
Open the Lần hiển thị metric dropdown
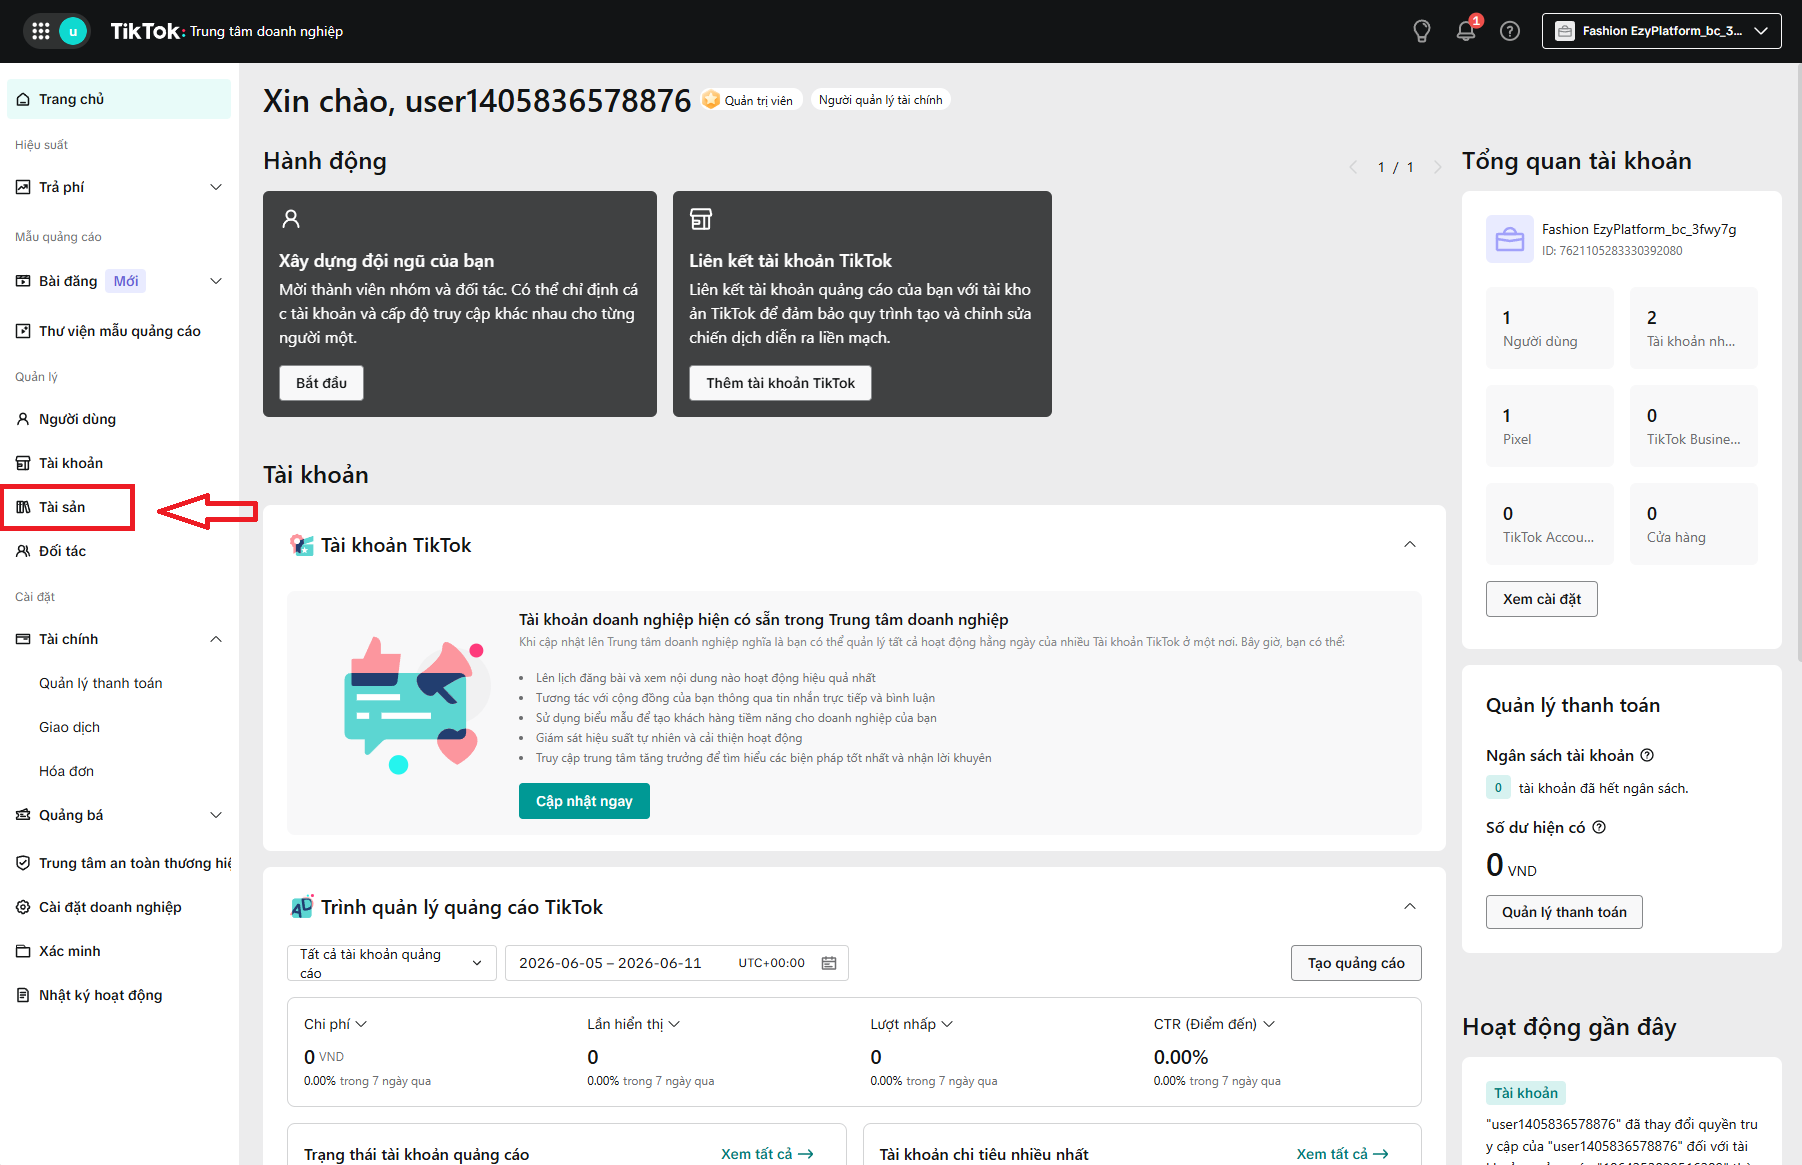pyautogui.click(x=634, y=1024)
